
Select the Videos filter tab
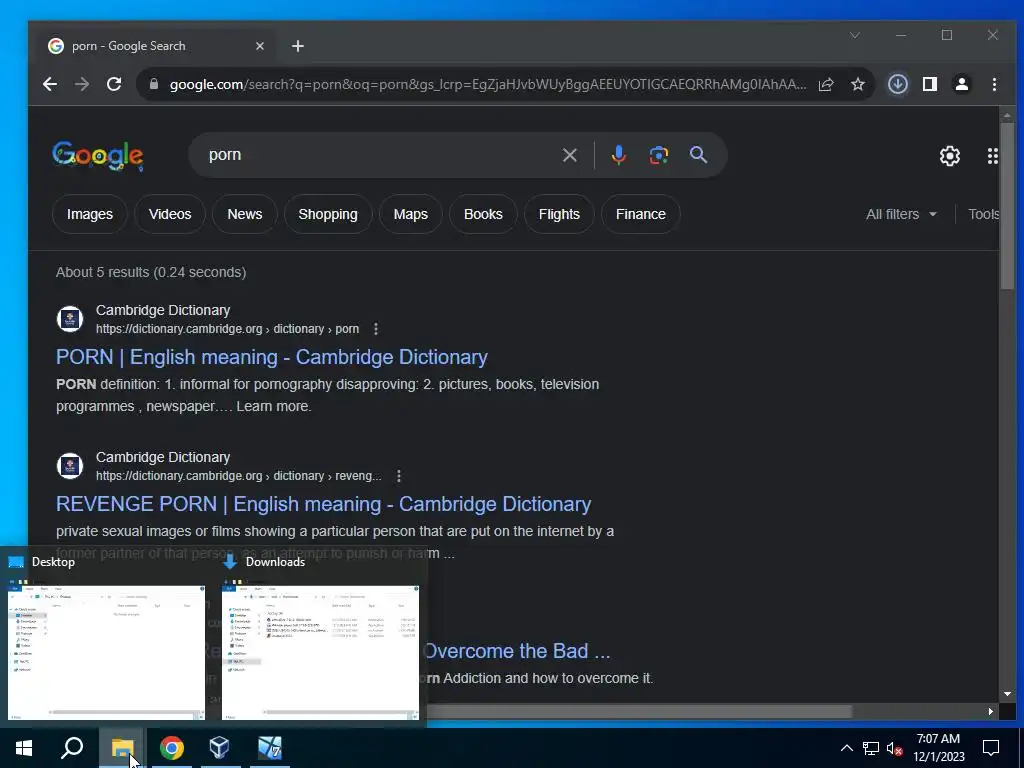coord(170,214)
